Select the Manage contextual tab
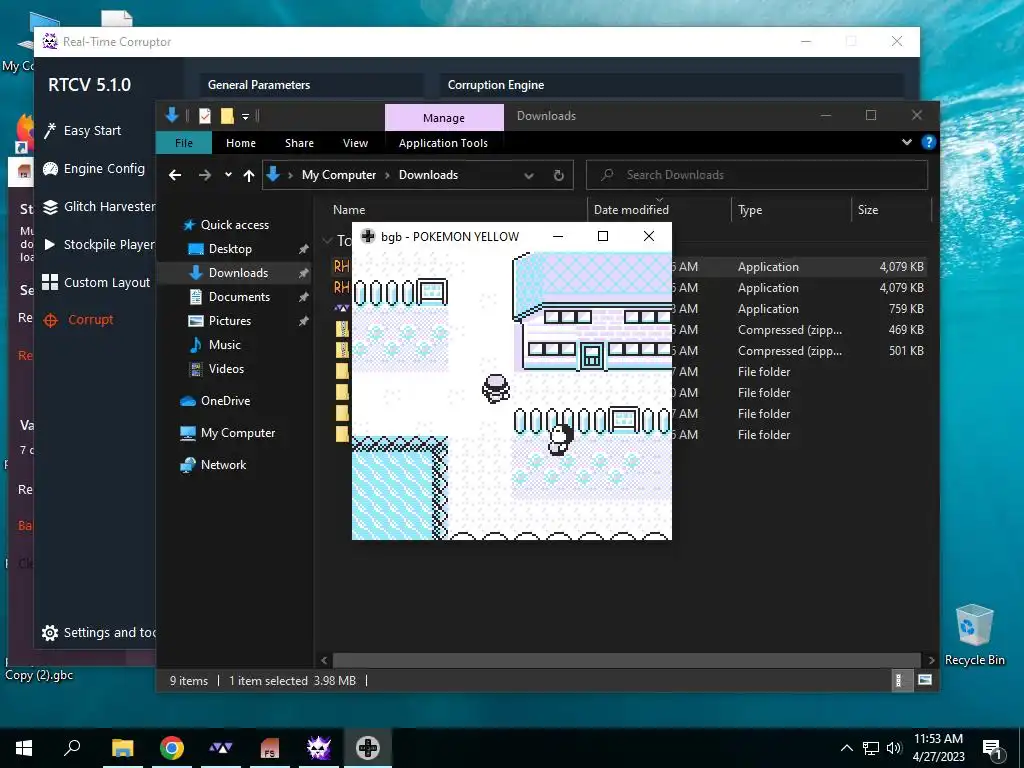 444,118
